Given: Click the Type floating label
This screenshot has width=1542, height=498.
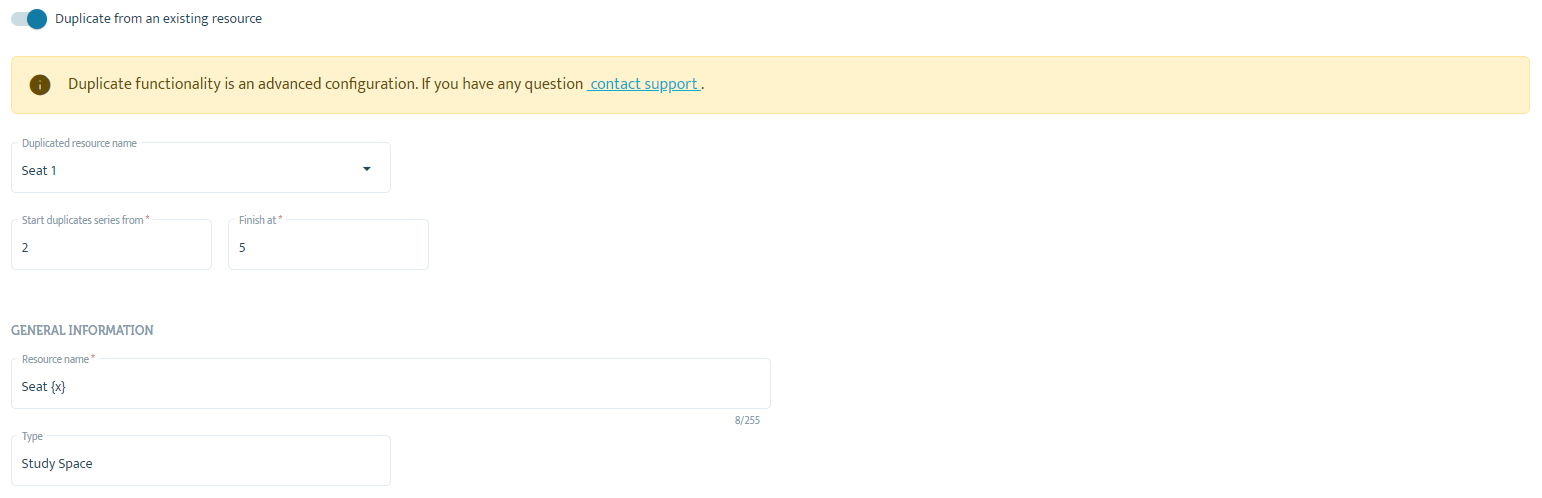Looking at the screenshot, I should [32, 436].
